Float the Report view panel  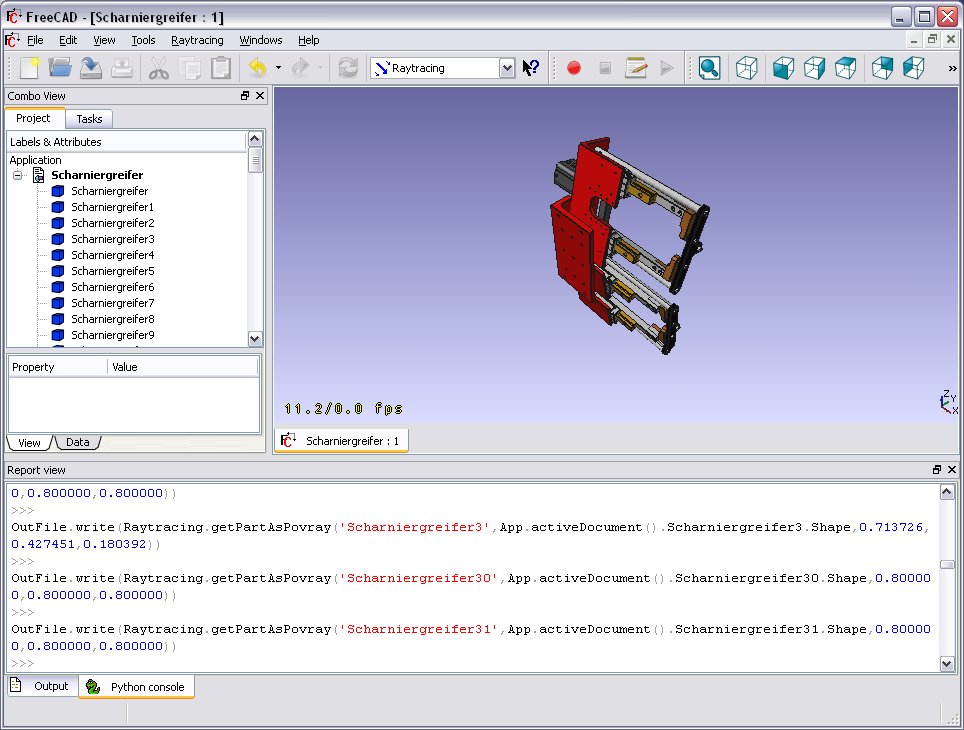tap(936, 470)
